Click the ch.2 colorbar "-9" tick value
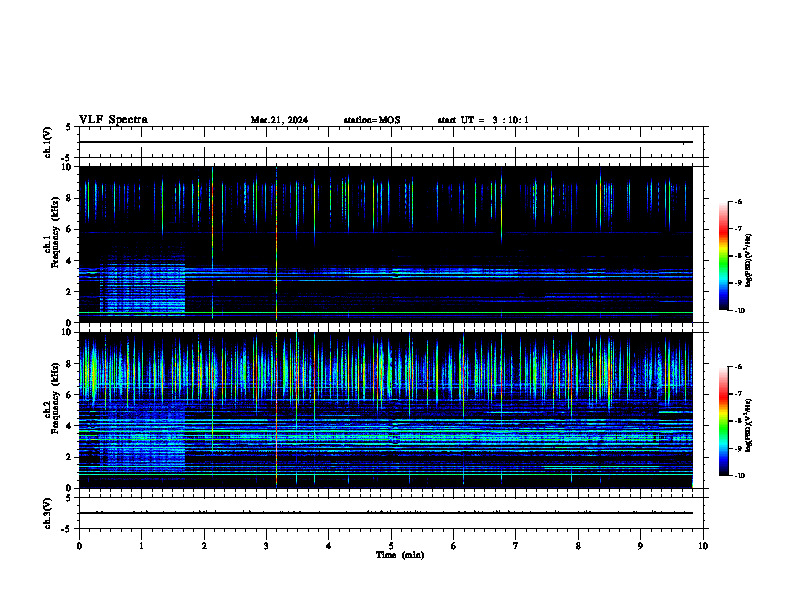The width and height of the screenshot is (792, 612). [x=738, y=448]
